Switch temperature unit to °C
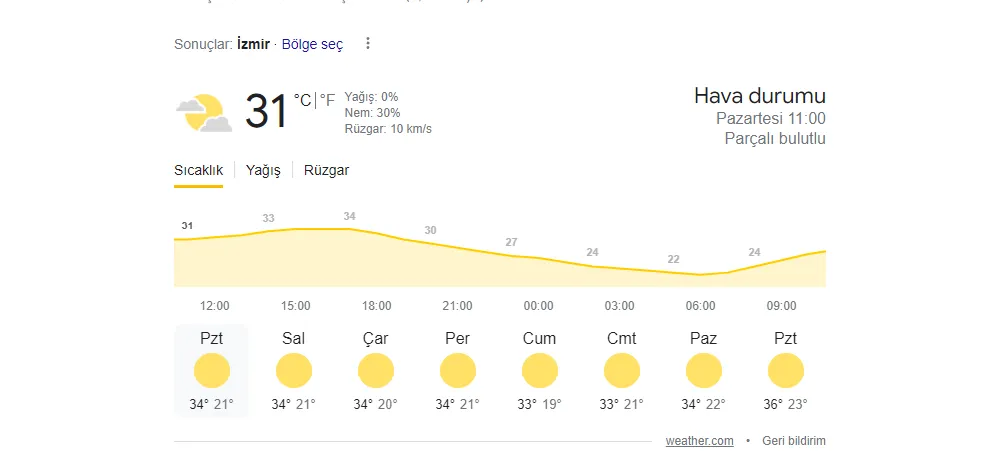Image resolution: width=1003 pixels, height=451 pixels. pyautogui.click(x=302, y=100)
